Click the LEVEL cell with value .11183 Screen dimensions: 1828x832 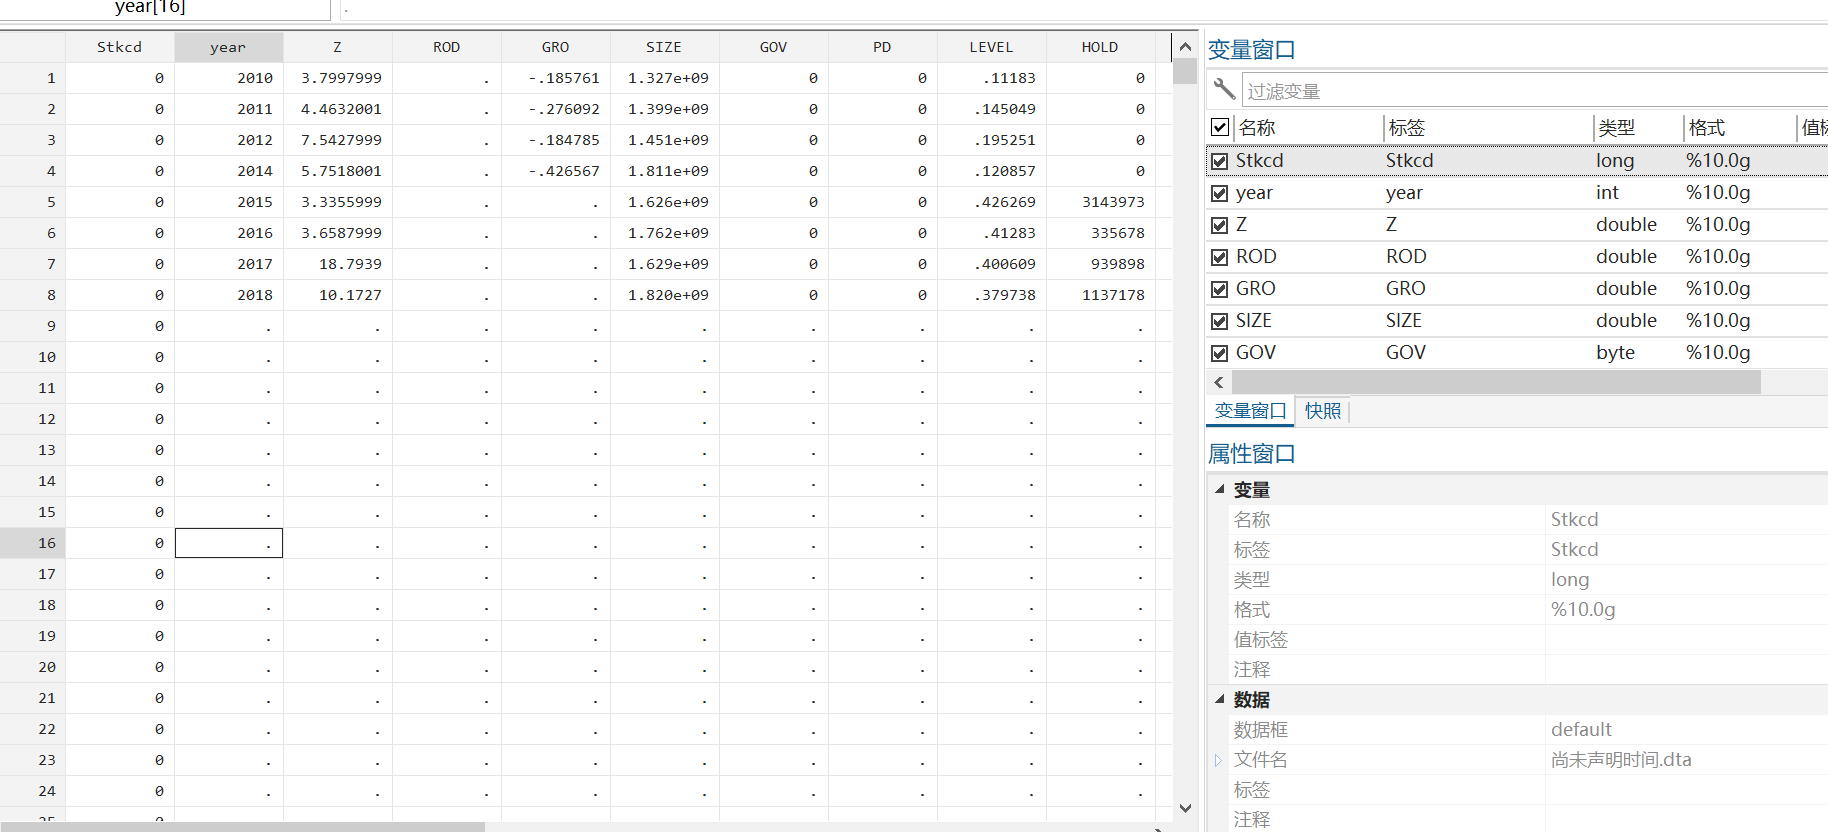[992, 78]
